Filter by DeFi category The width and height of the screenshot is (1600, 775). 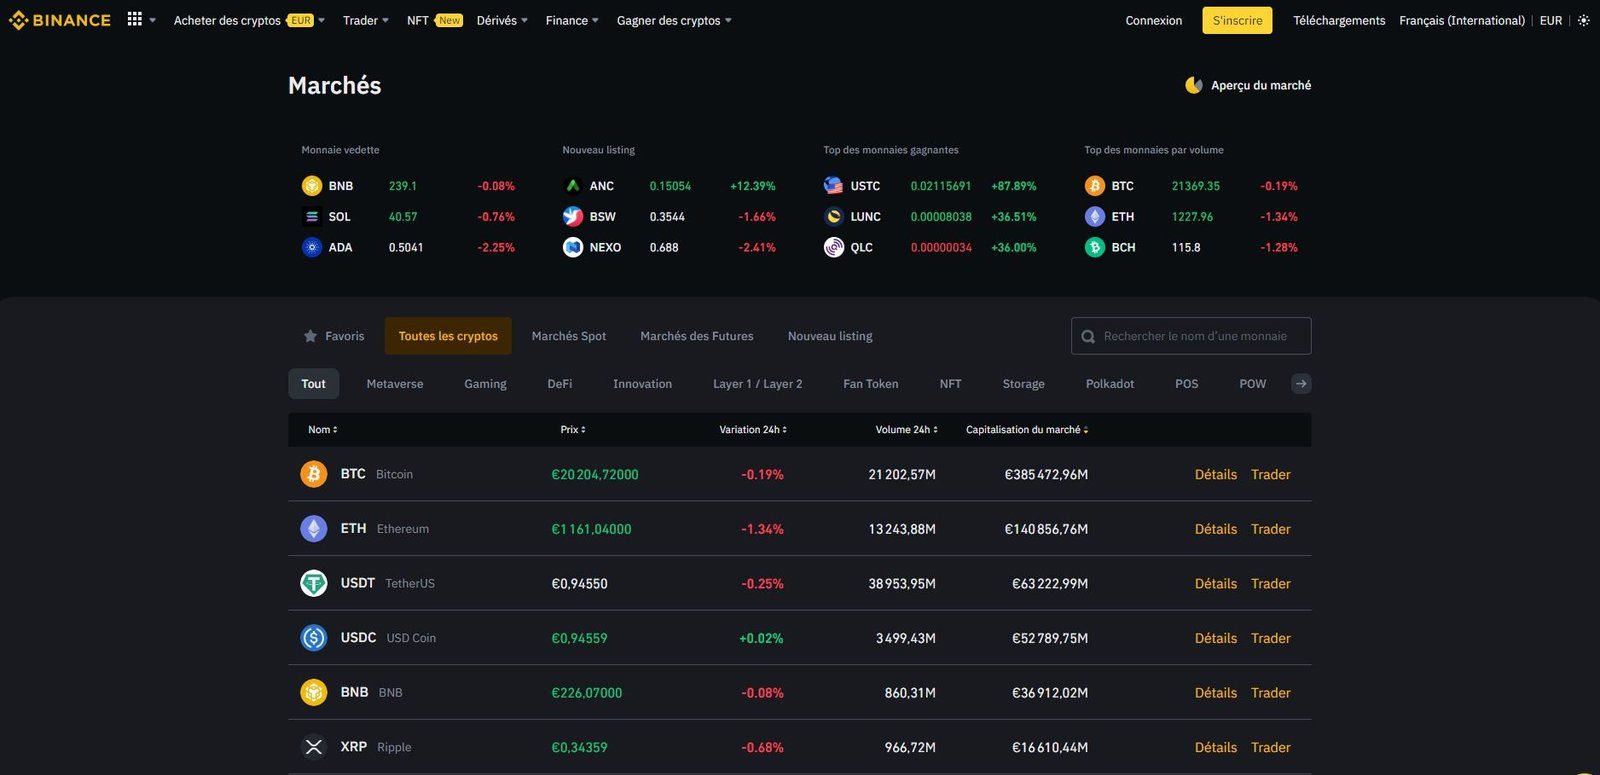(x=560, y=384)
